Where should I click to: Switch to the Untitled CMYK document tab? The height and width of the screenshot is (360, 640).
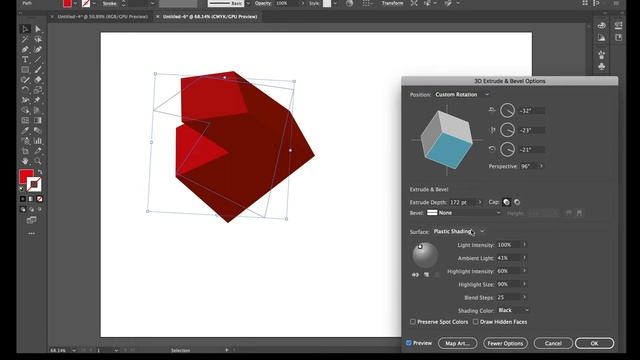click(x=210, y=17)
